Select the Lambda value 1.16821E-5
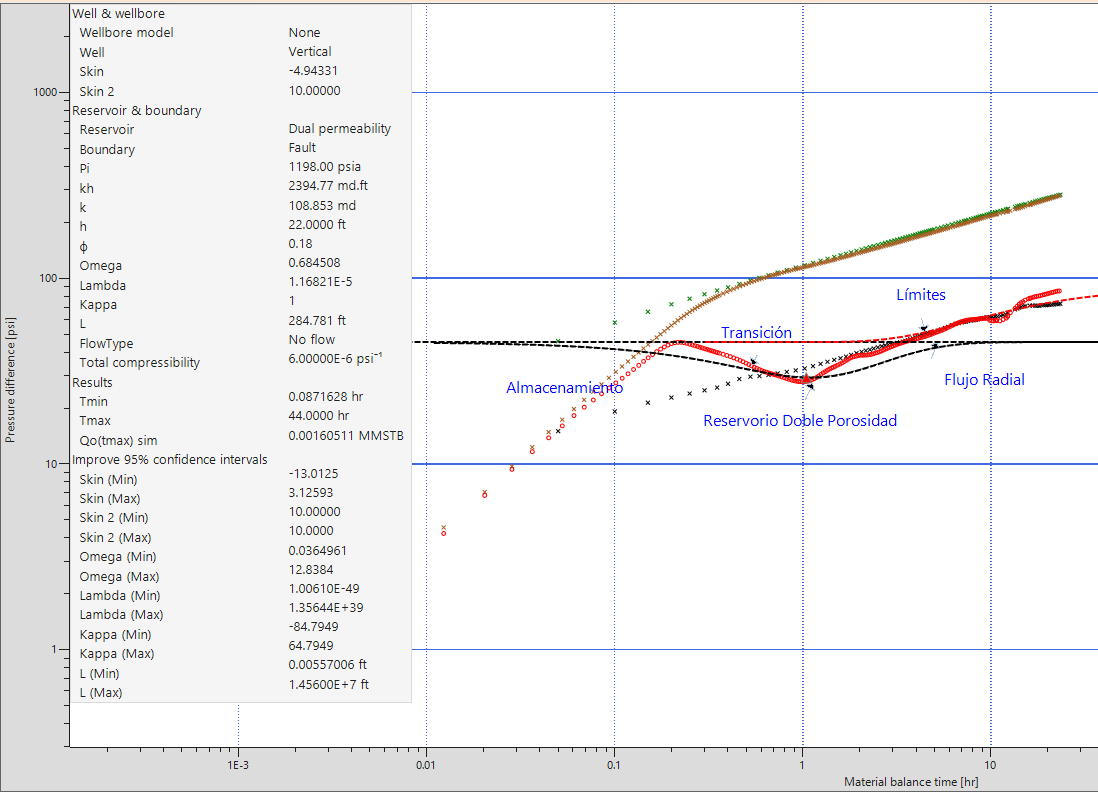 click(x=320, y=283)
